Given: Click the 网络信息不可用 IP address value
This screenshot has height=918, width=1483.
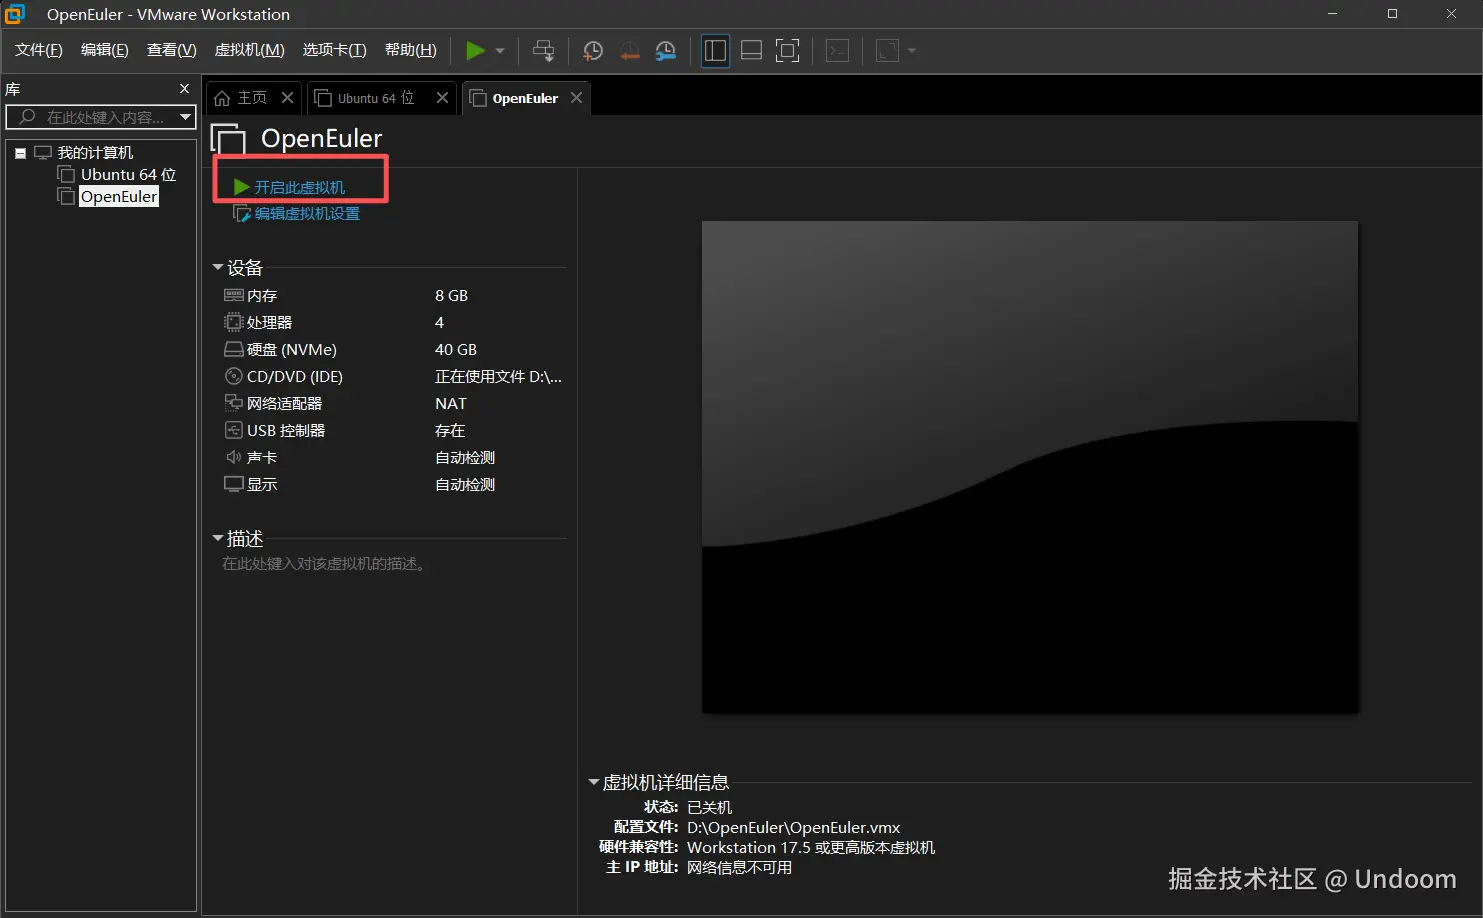Looking at the screenshot, I should click(x=739, y=867).
